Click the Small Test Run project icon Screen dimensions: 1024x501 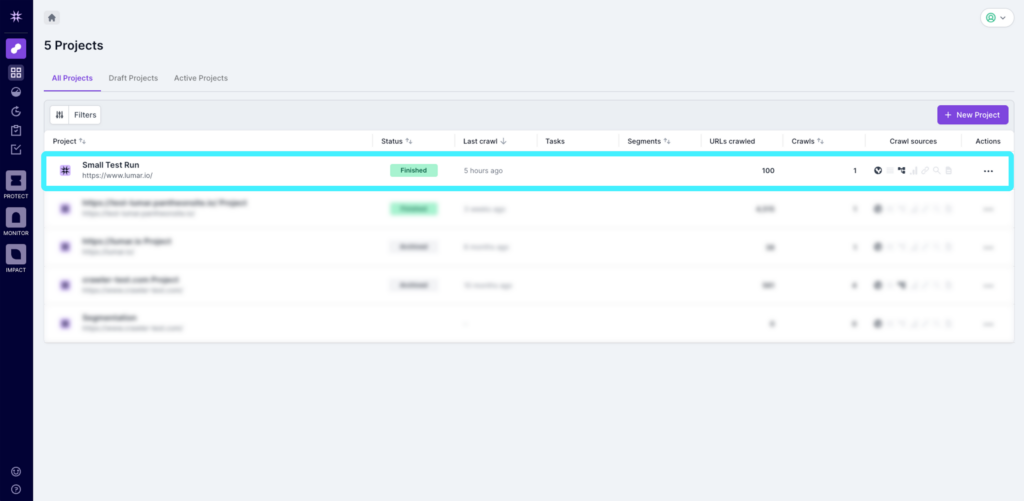coord(65,170)
